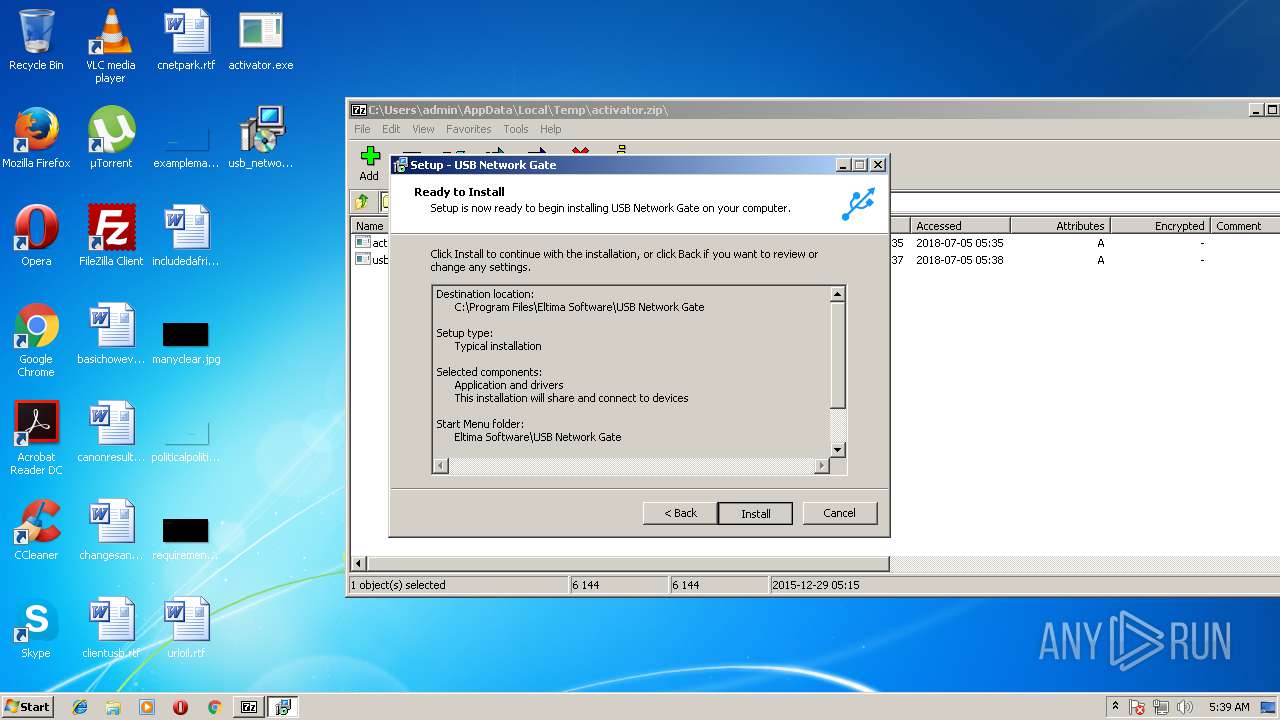Select changesan... document on desktop
1280x720 pixels.
click(111, 530)
